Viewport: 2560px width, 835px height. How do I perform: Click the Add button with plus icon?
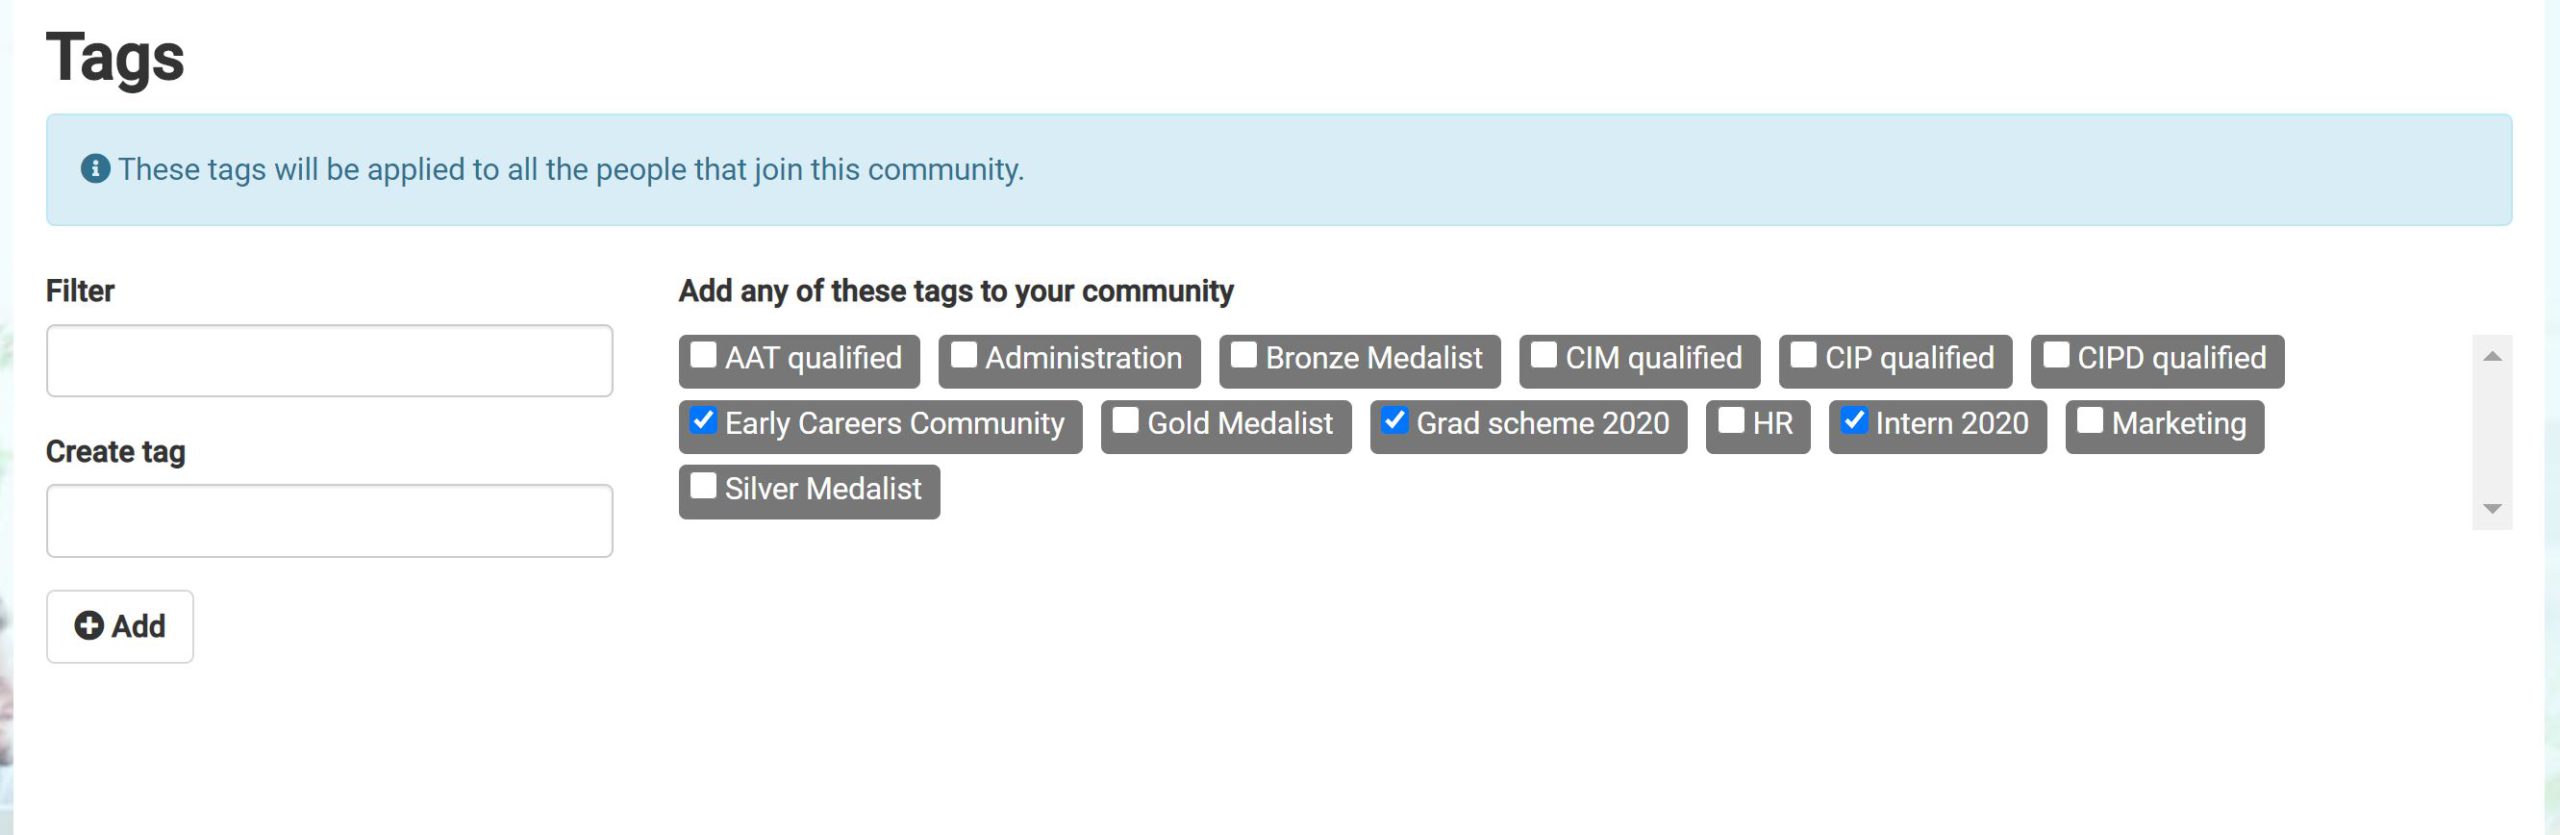[120, 626]
